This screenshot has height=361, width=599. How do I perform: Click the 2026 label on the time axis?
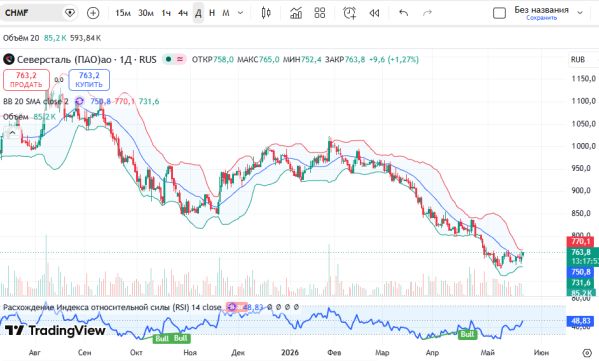coord(290,353)
